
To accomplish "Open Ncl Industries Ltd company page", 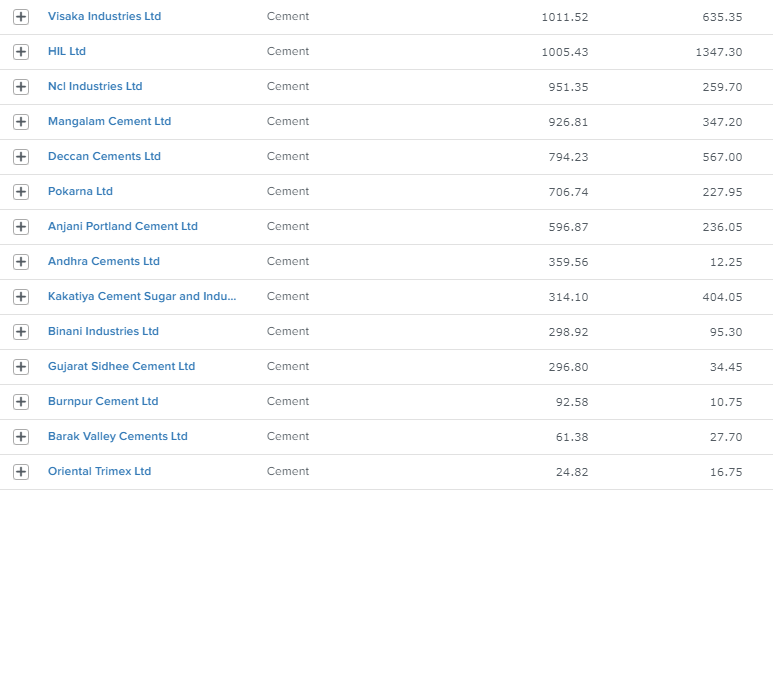I will pos(95,86).
